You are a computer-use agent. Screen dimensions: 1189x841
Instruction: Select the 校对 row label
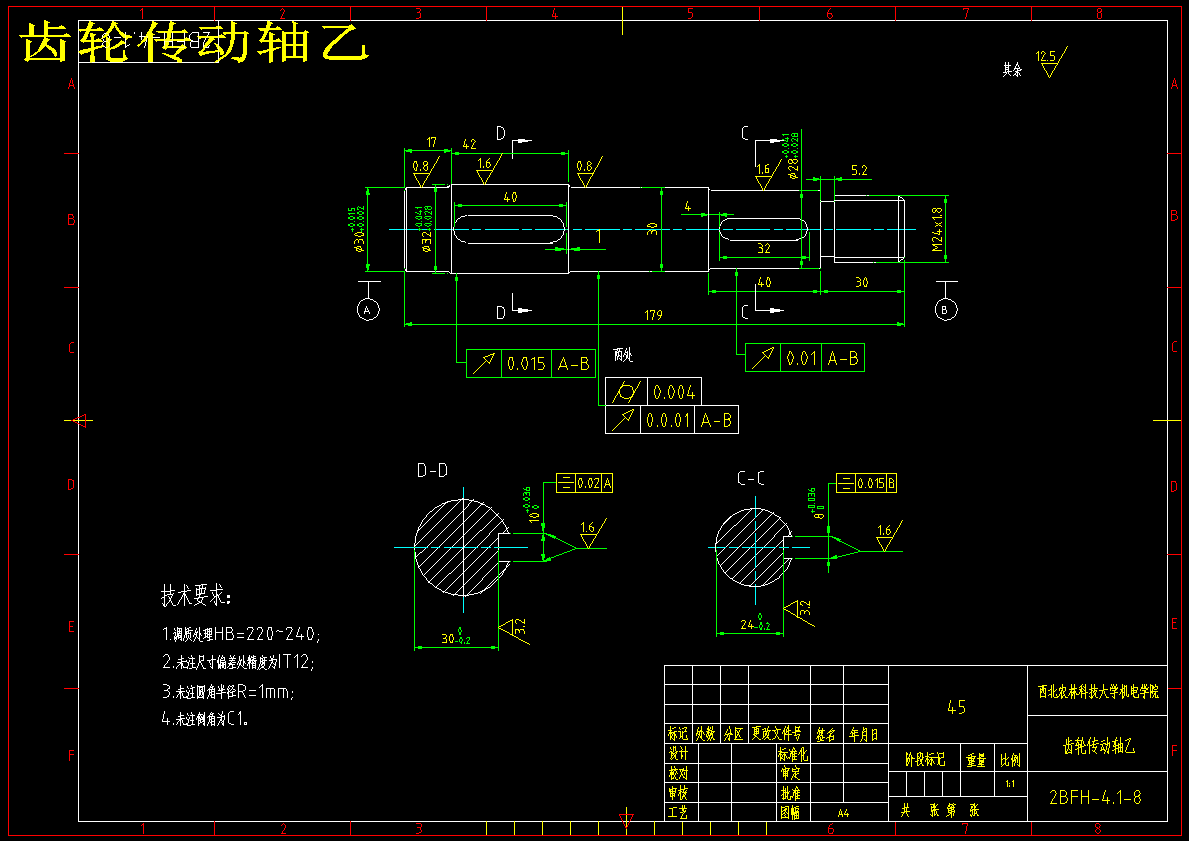[x=678, y=774]
